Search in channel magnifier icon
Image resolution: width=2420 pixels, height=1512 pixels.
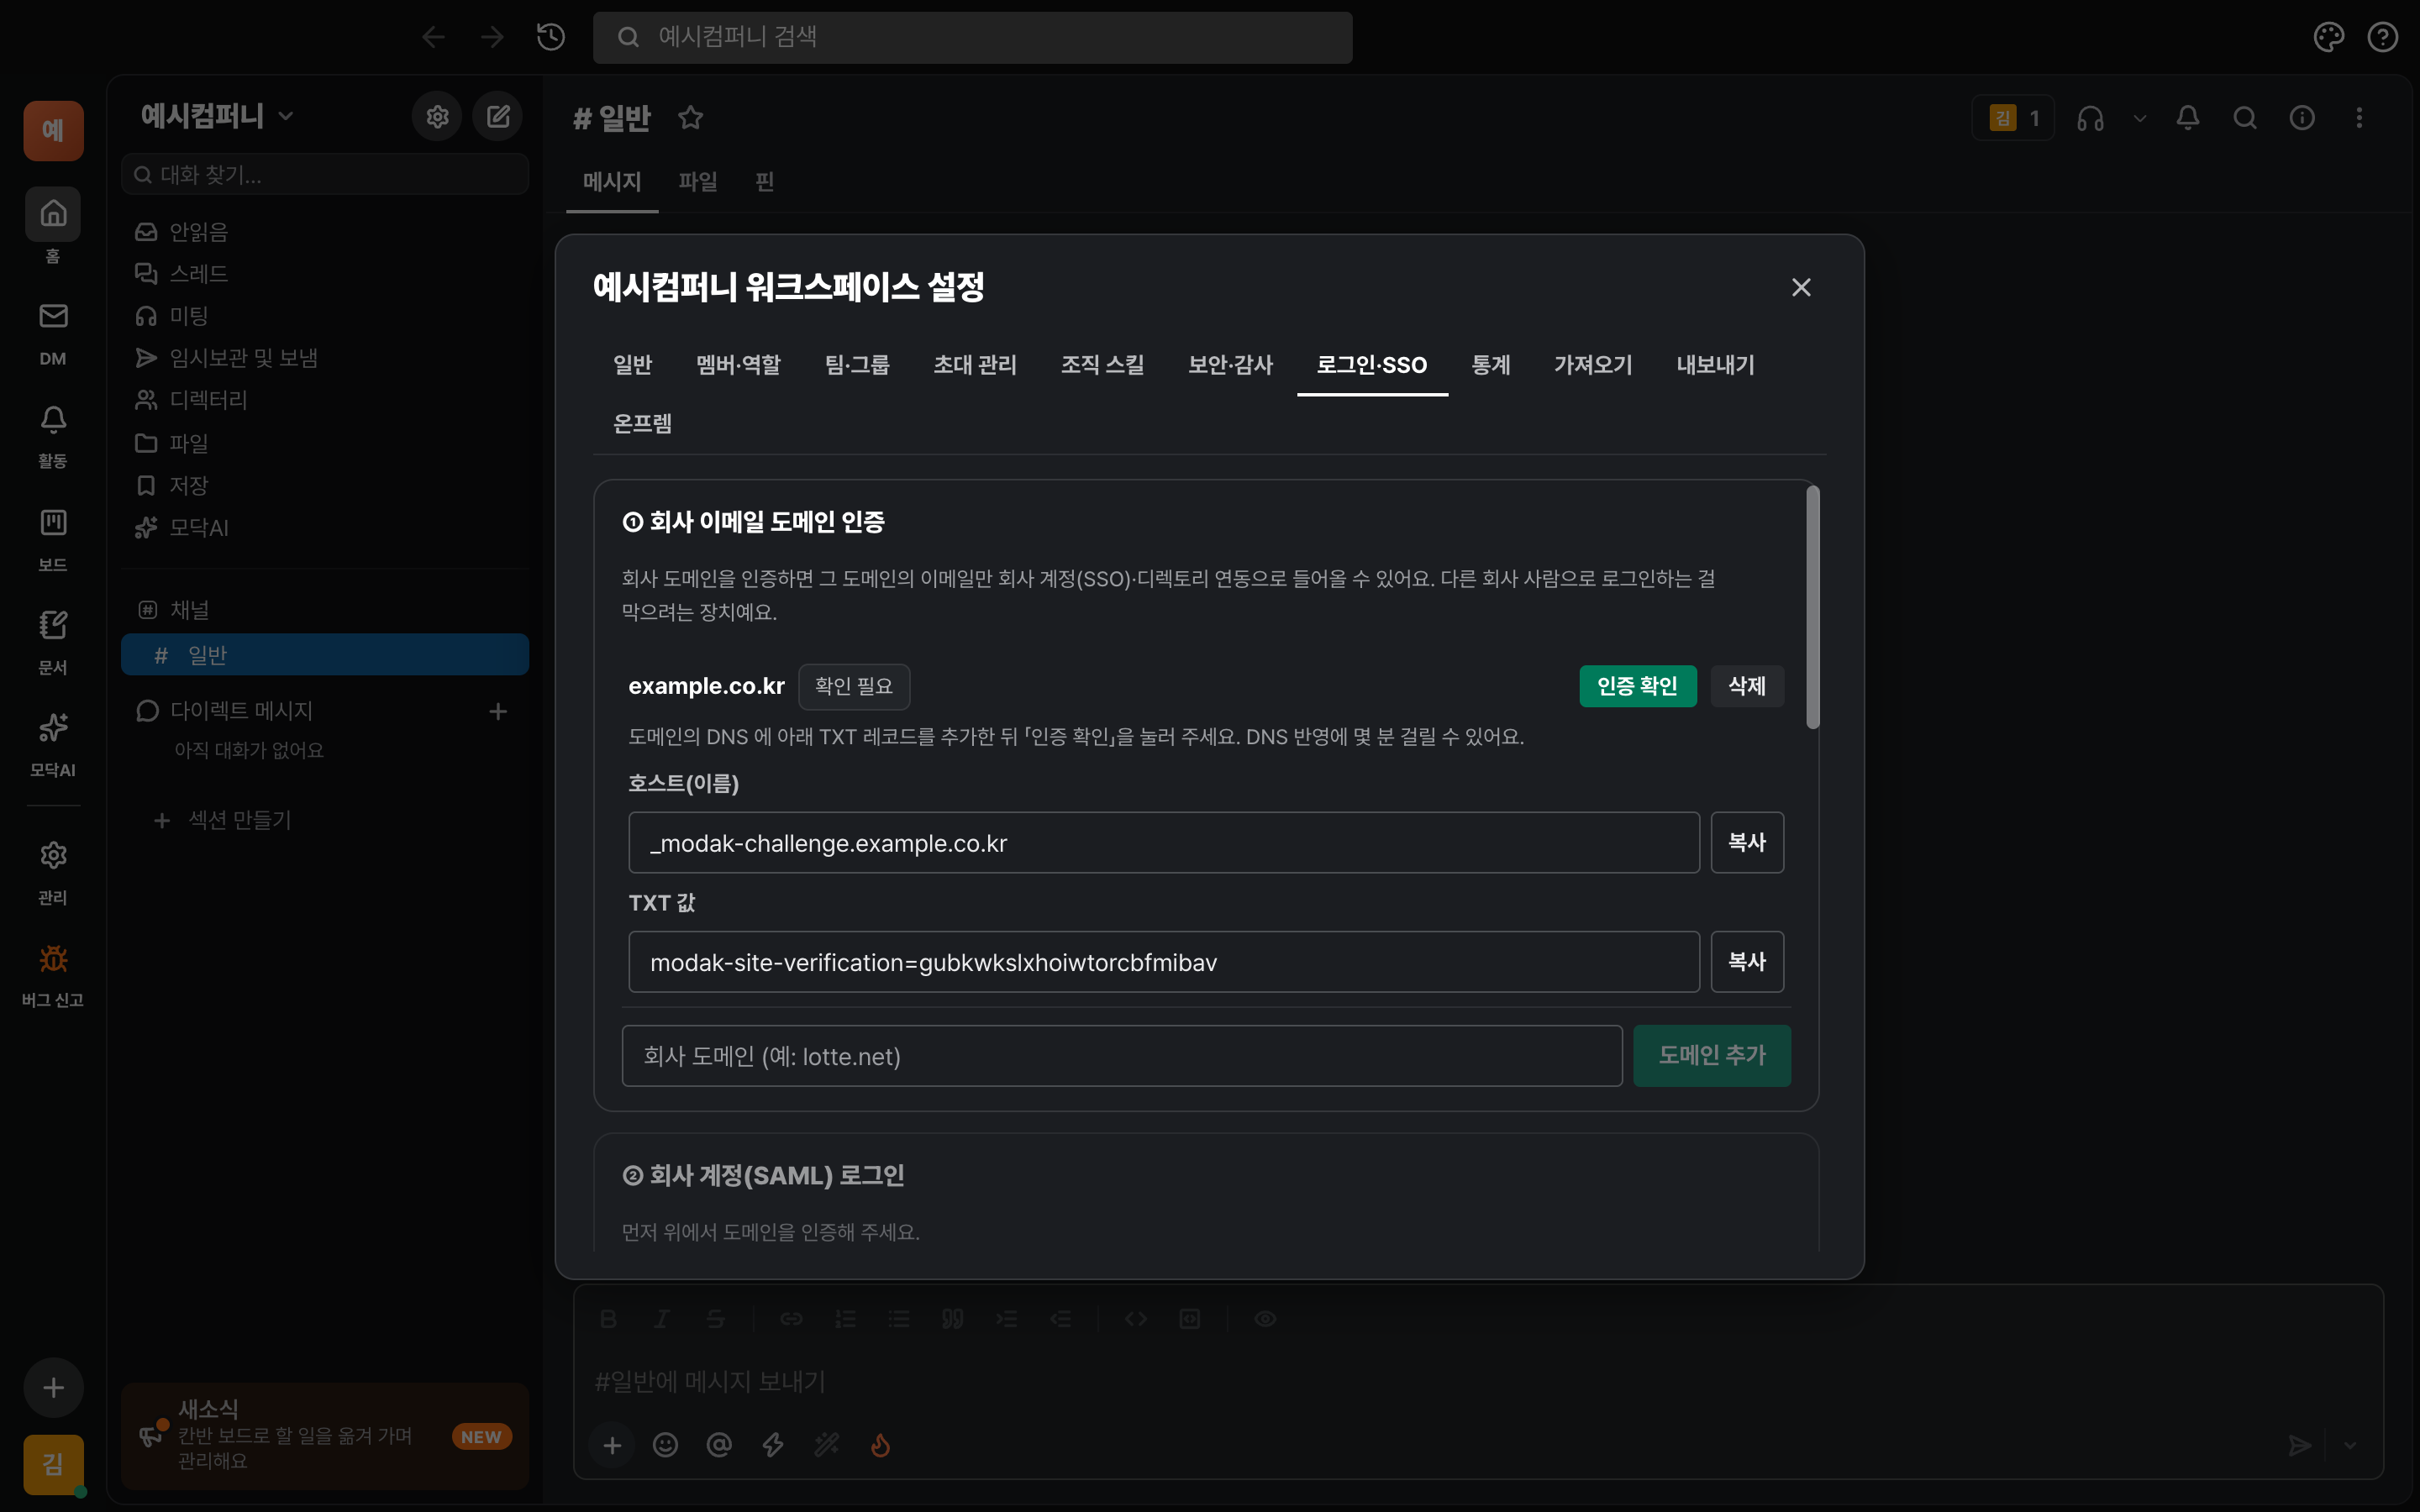[x=2245, y=118]
